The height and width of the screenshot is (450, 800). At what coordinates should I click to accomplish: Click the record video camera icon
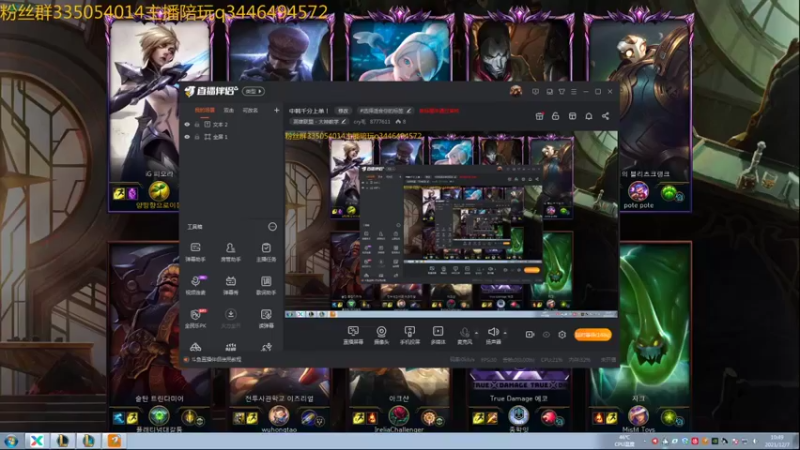[530, 335]
